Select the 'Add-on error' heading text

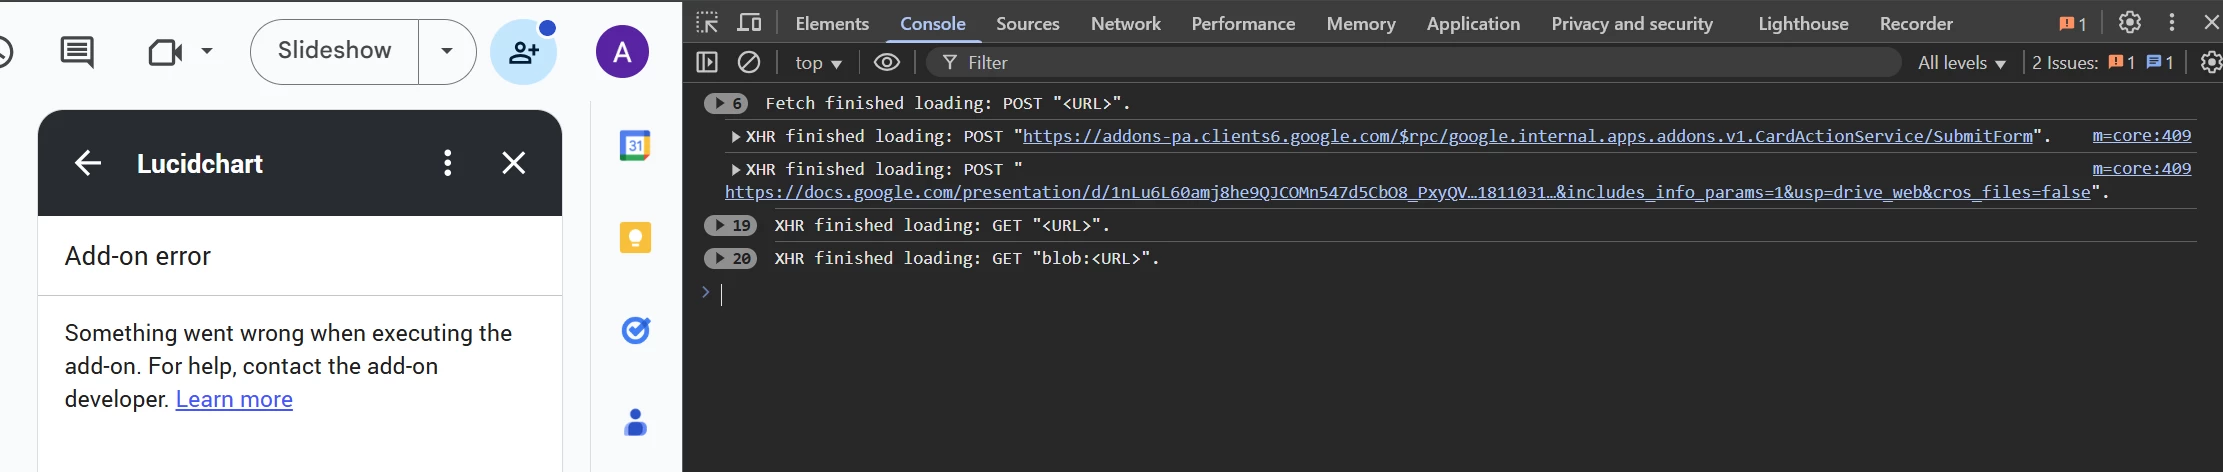coord(138,256)
